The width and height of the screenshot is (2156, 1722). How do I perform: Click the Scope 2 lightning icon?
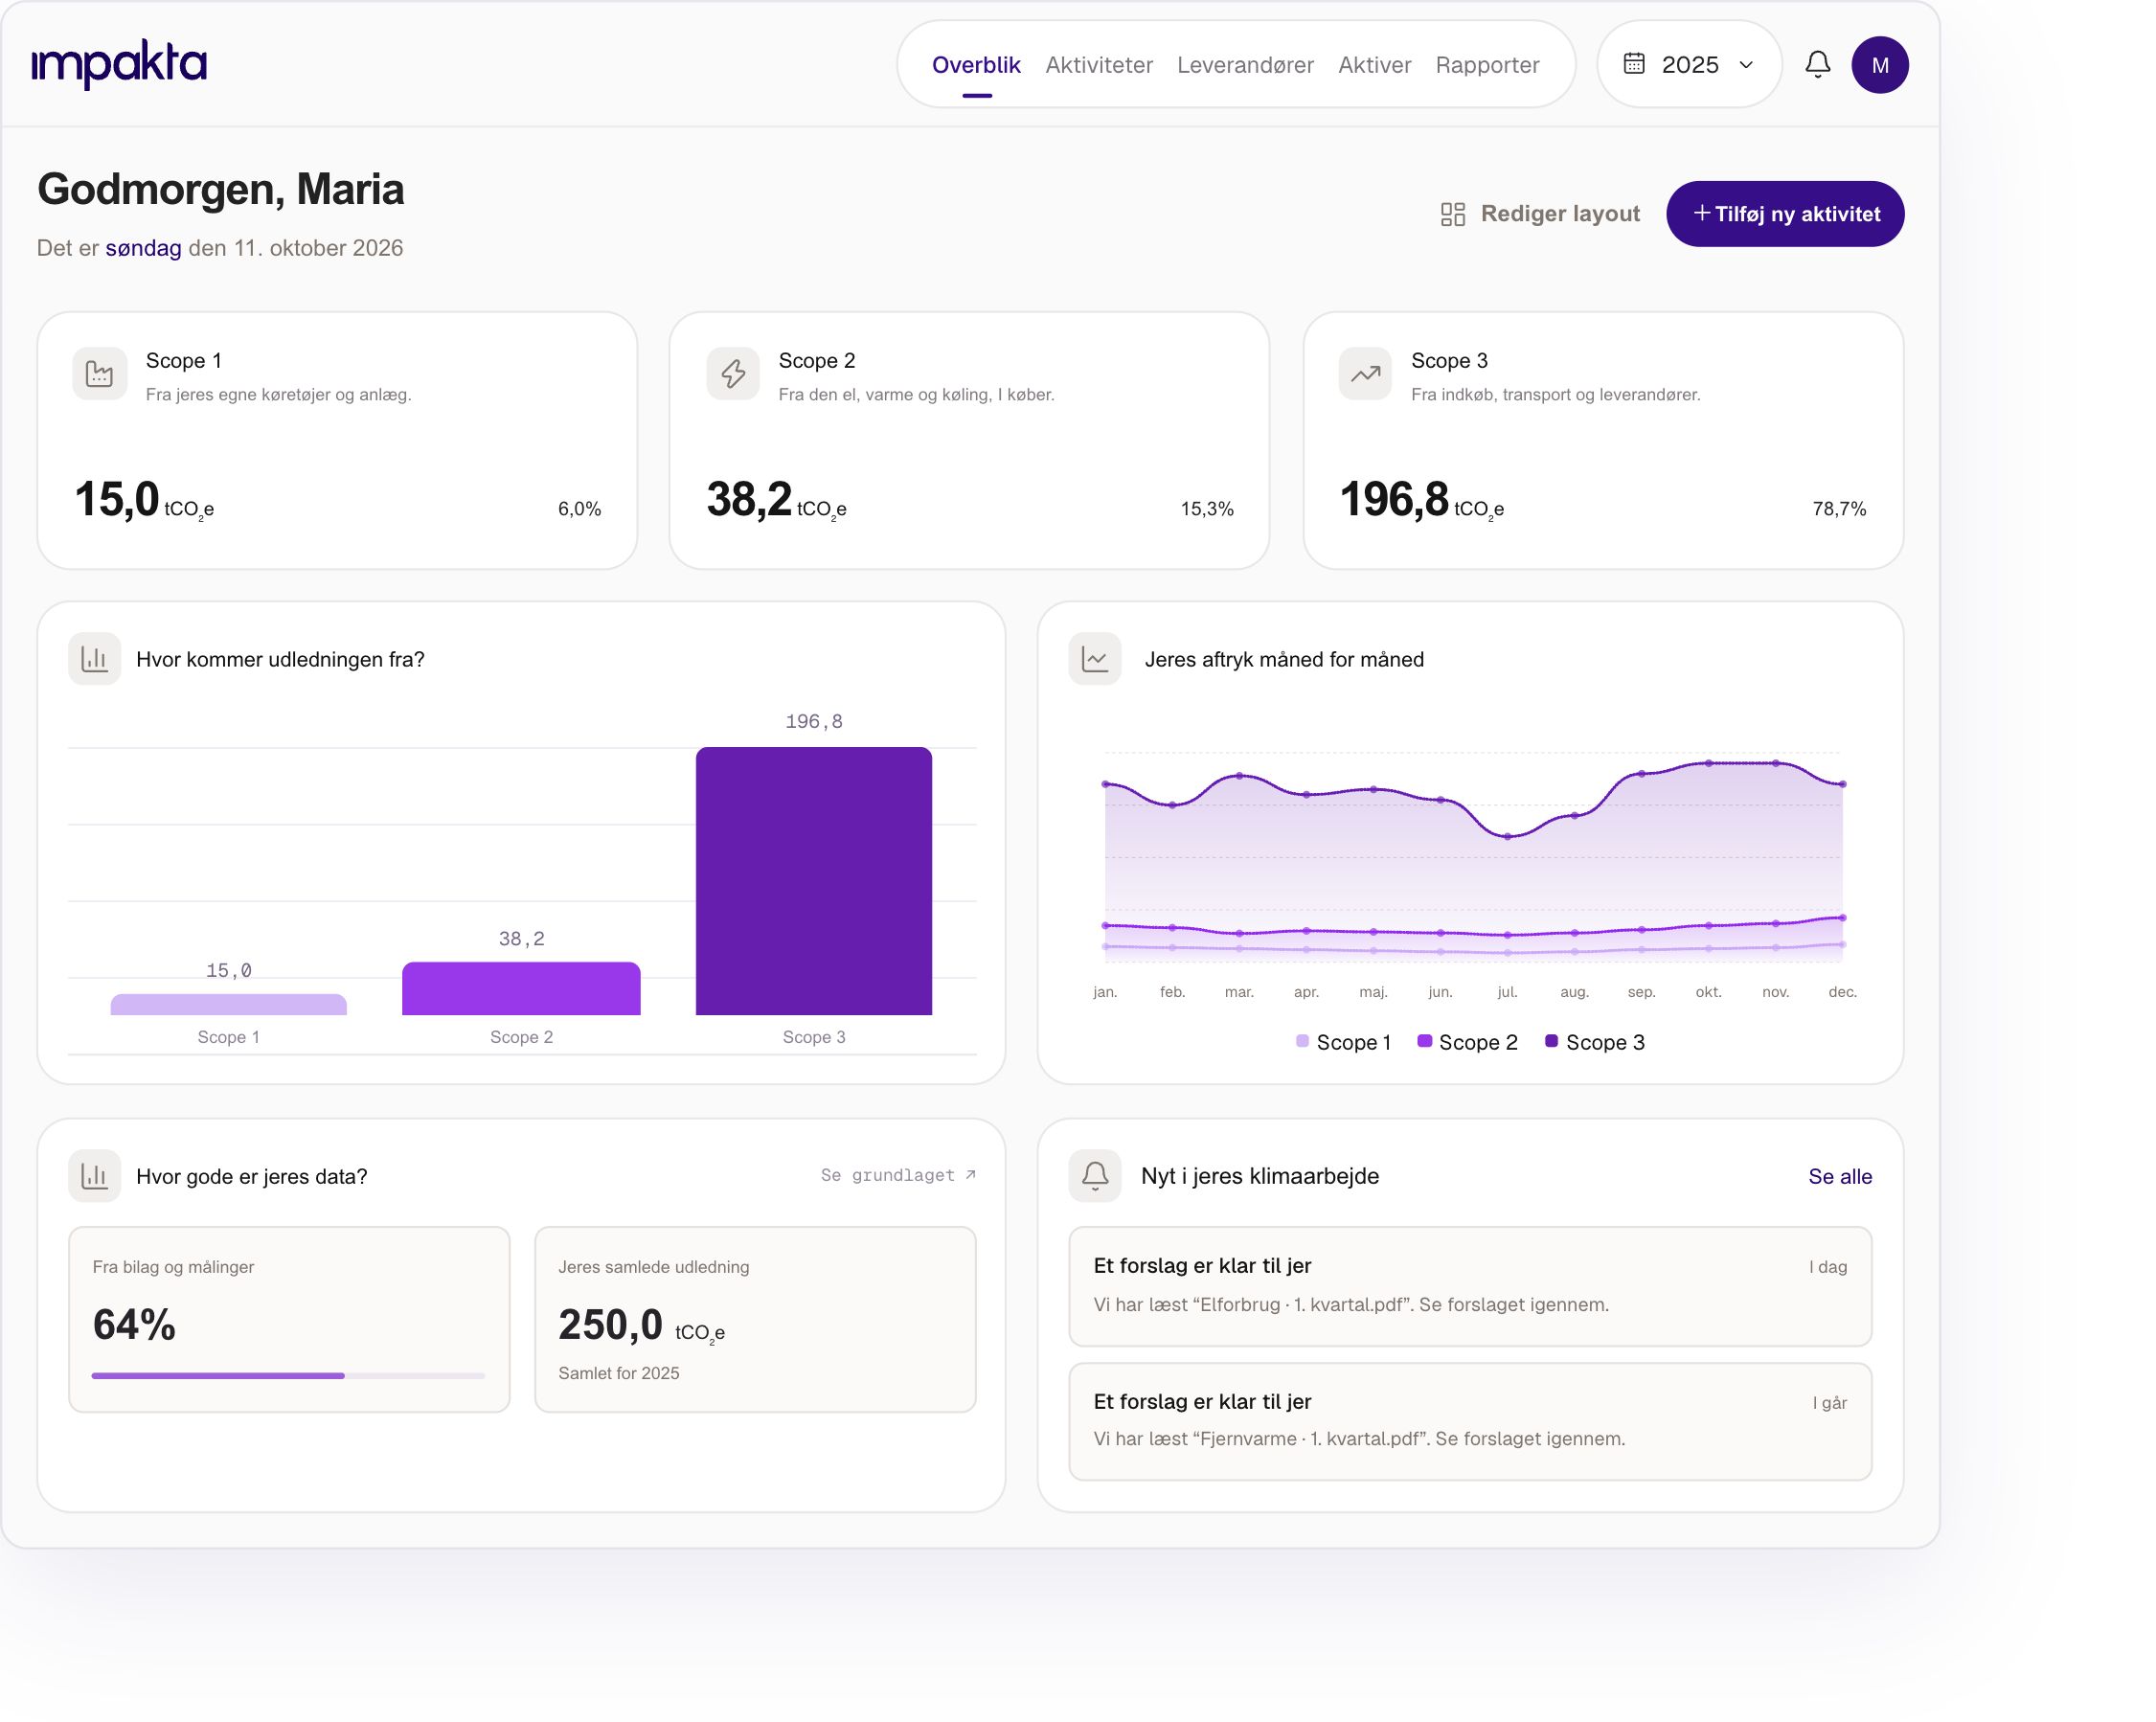(733, 373)
